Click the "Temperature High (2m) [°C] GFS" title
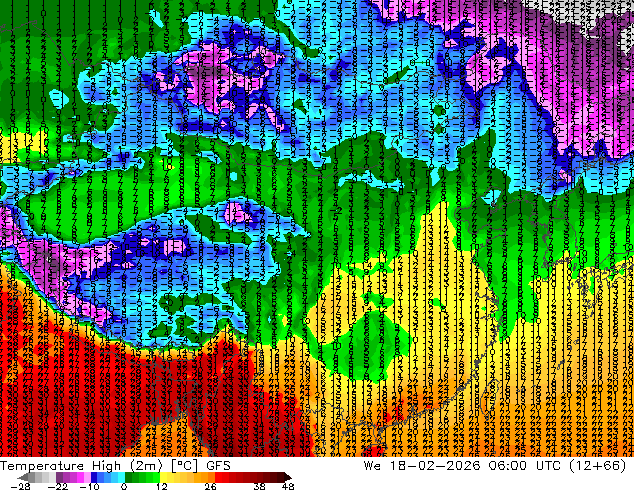634x490 pixels. (115, 466)
